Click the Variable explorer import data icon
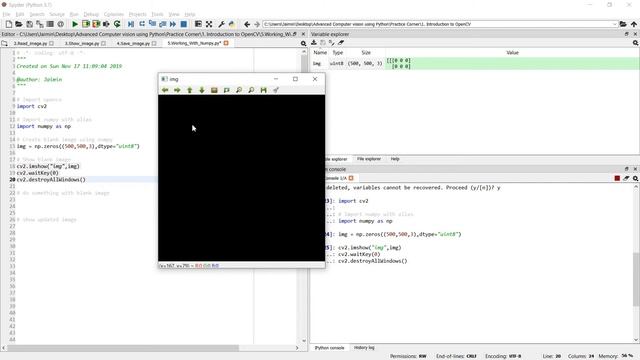Screen dimensions: 640x360 [x=313, y=42]
